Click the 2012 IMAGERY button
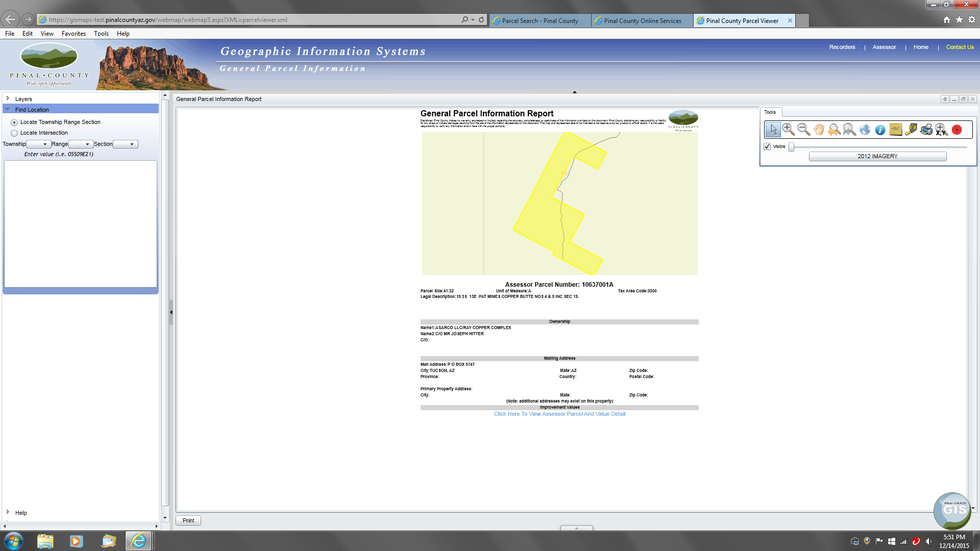 tap(877, 156)
